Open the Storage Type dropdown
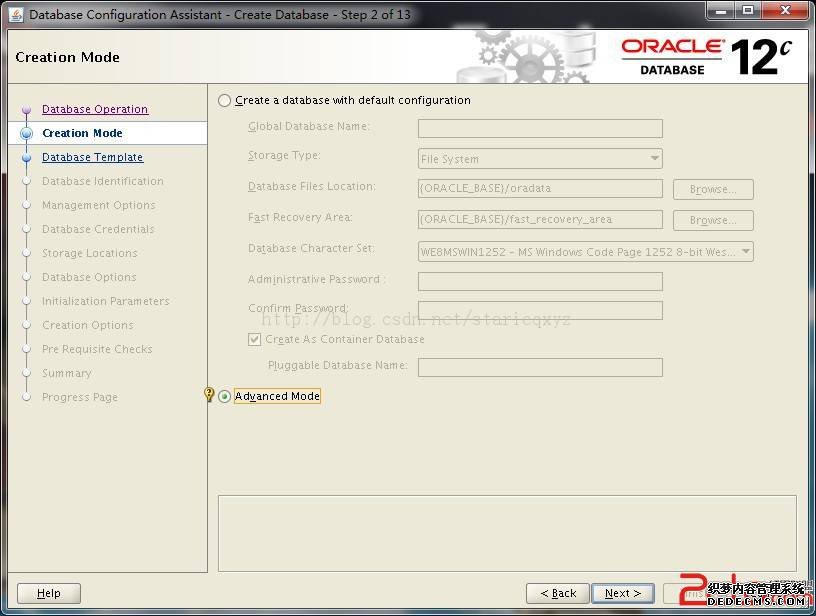This screenshot has width=816, height=616. click(x=540, y=158)
